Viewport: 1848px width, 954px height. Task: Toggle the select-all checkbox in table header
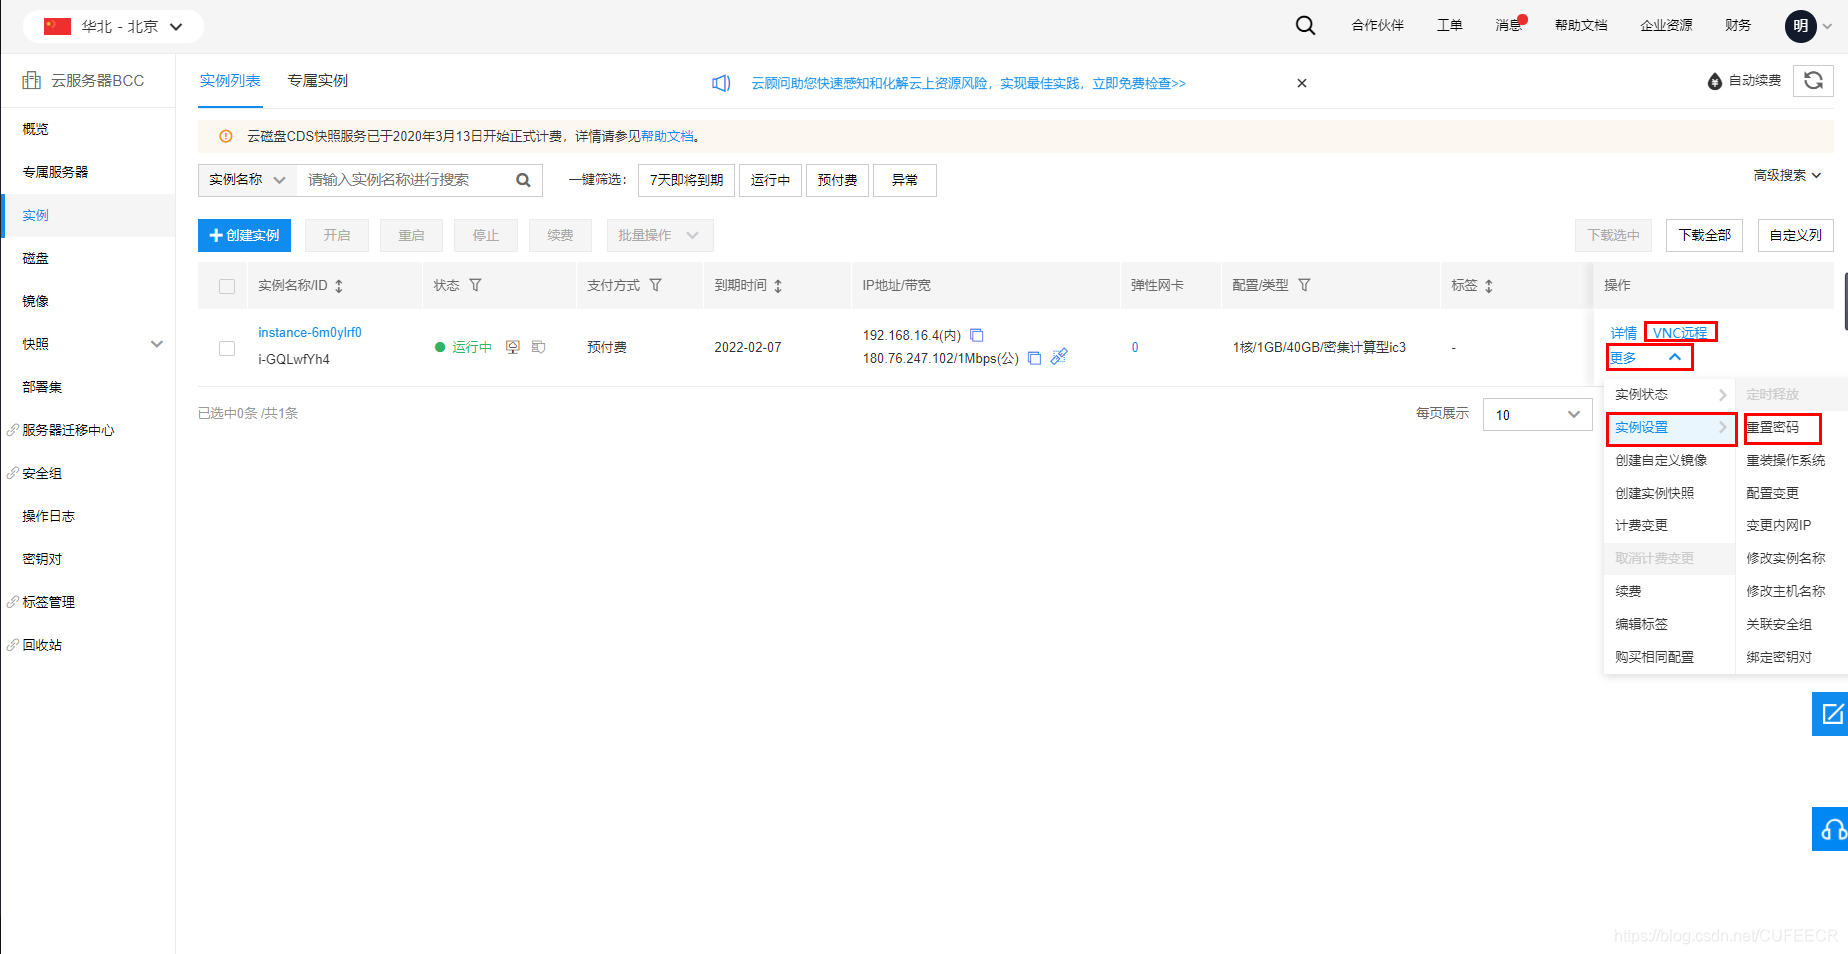click(227, 286)
